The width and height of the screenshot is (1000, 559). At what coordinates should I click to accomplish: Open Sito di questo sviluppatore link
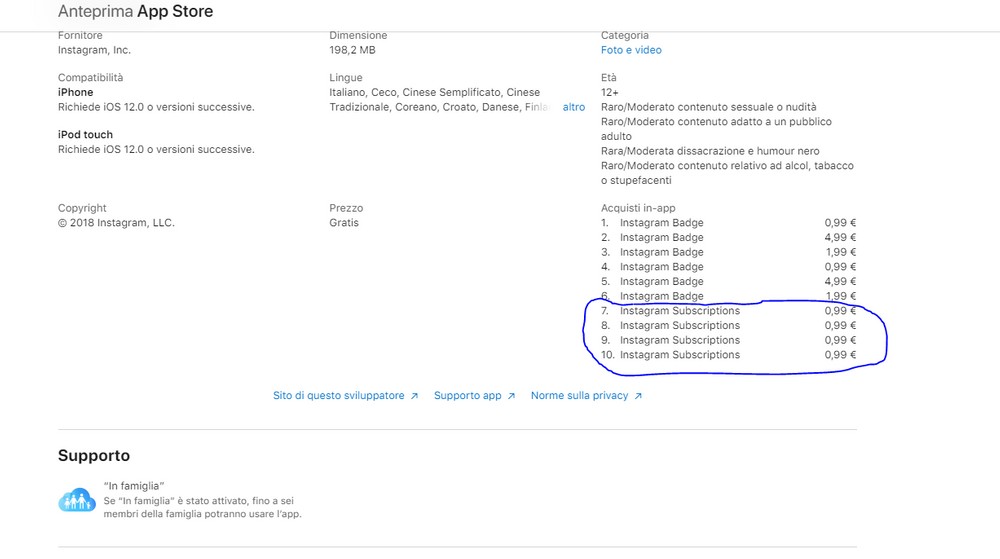pyautogui.click(x=345, y=395)
